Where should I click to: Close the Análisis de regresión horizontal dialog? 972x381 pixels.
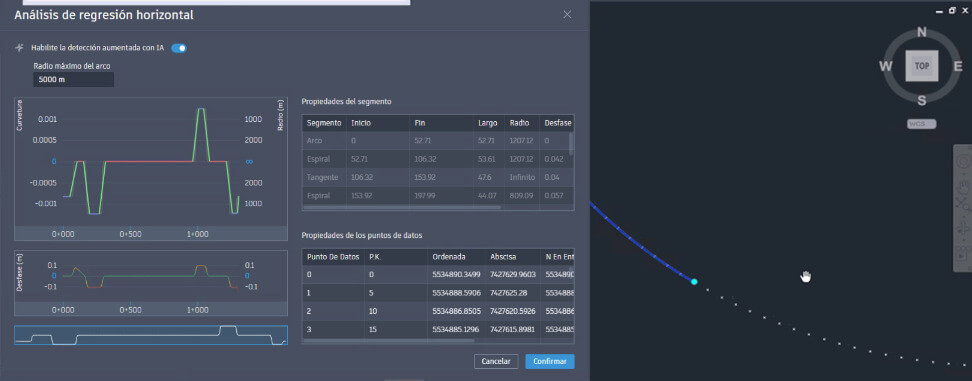[567, 15]
